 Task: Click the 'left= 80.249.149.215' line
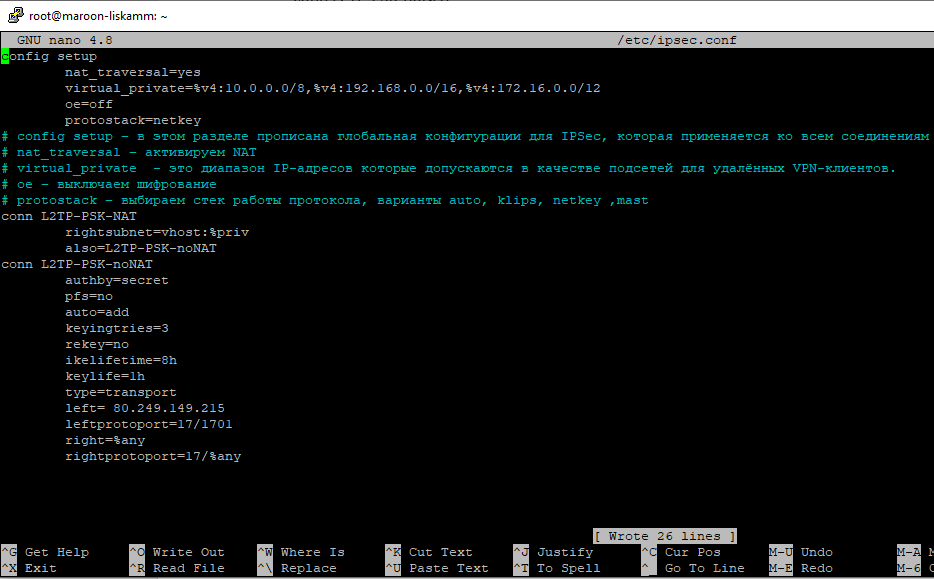145,409
